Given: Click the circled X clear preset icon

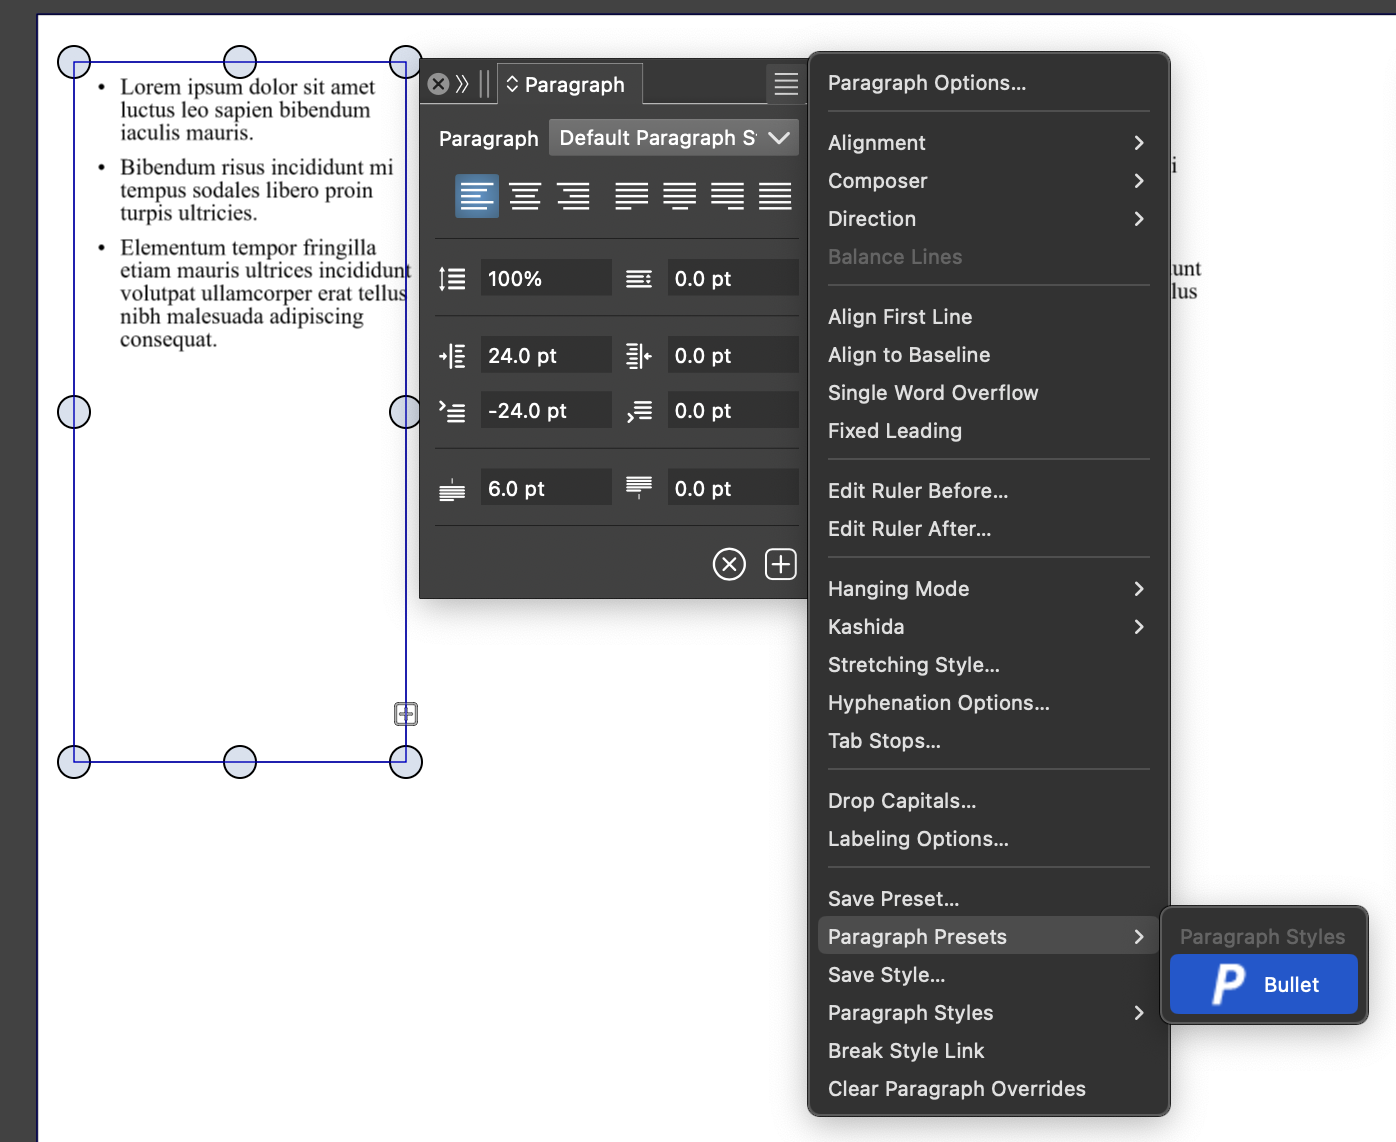Looking at the screenshot, I should (729, 565).
